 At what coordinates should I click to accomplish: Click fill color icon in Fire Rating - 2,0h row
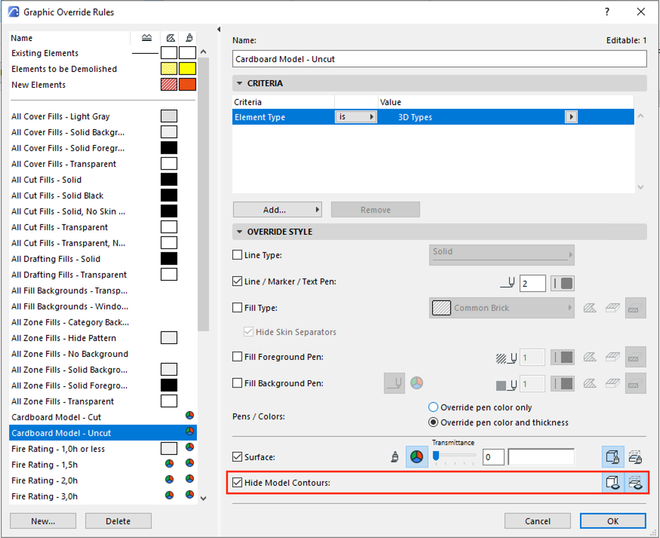click(169, 479)
